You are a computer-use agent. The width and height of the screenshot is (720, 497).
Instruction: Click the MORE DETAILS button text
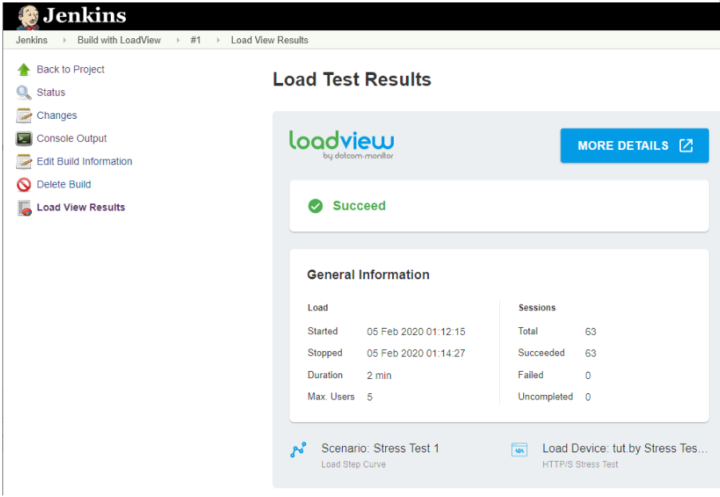tap(623, 146)
